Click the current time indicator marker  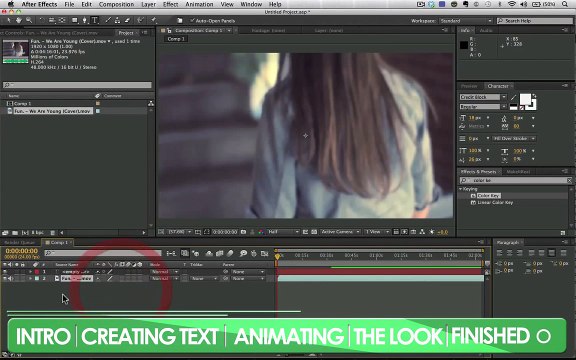(x=278, y=256)
